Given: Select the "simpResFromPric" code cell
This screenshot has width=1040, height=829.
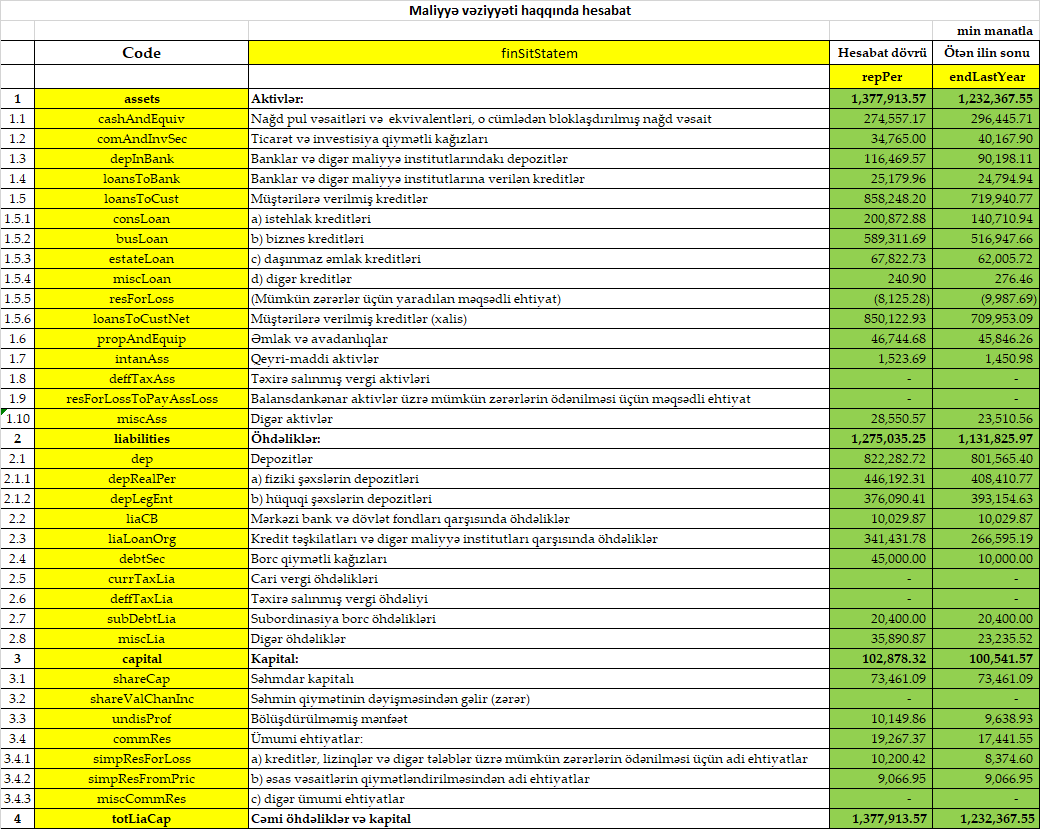Looking at the screenshot, I should click(x=141, y=779).
